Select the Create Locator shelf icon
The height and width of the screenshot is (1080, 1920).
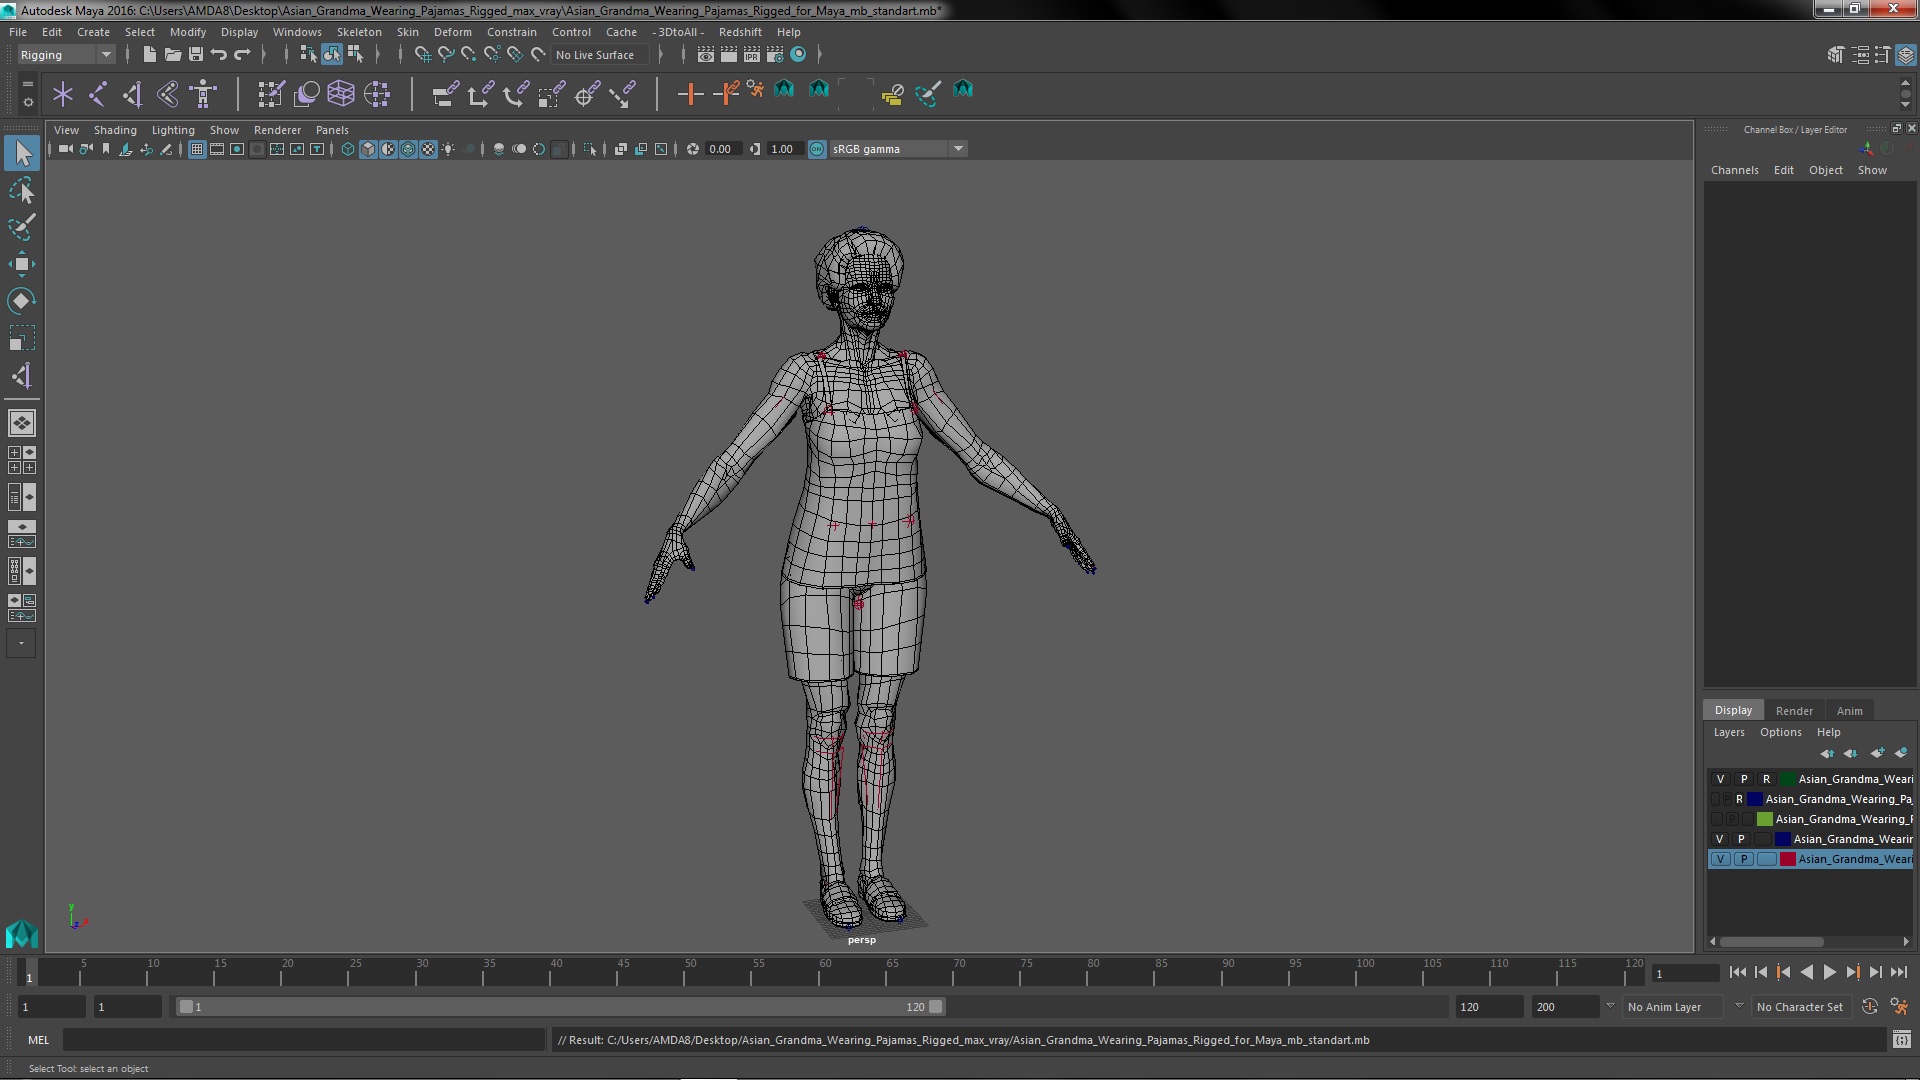tap(63, 95)
